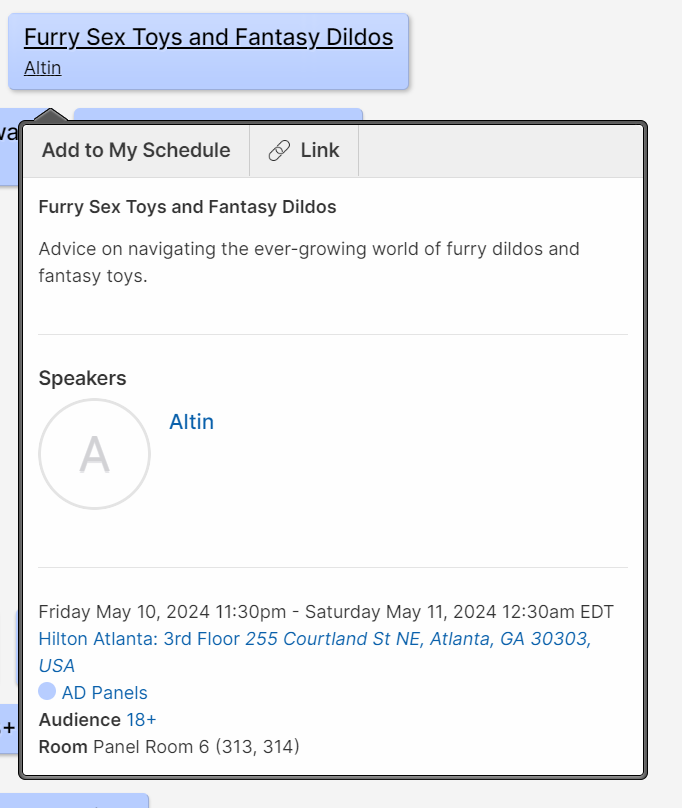Click the partially hidden blue card at the bottom
The width and height of the screenshot is (682, 808).
74,800
